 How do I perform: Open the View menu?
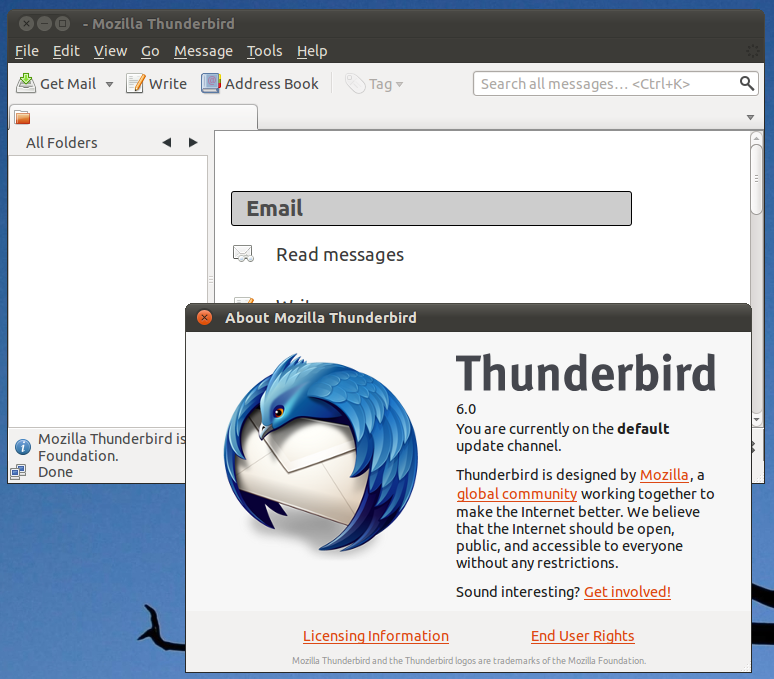tap(111, 51)
